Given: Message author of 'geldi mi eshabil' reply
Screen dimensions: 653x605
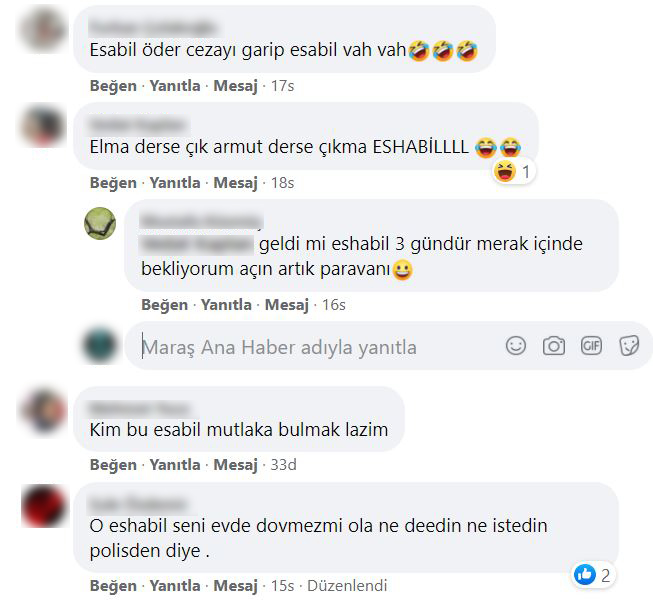Looking at the screenshot, I should click(287, 305).
